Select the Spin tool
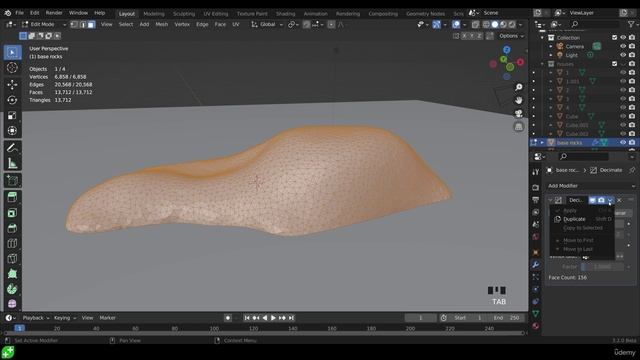Screen dimensions: 640x360 point(12,289)
